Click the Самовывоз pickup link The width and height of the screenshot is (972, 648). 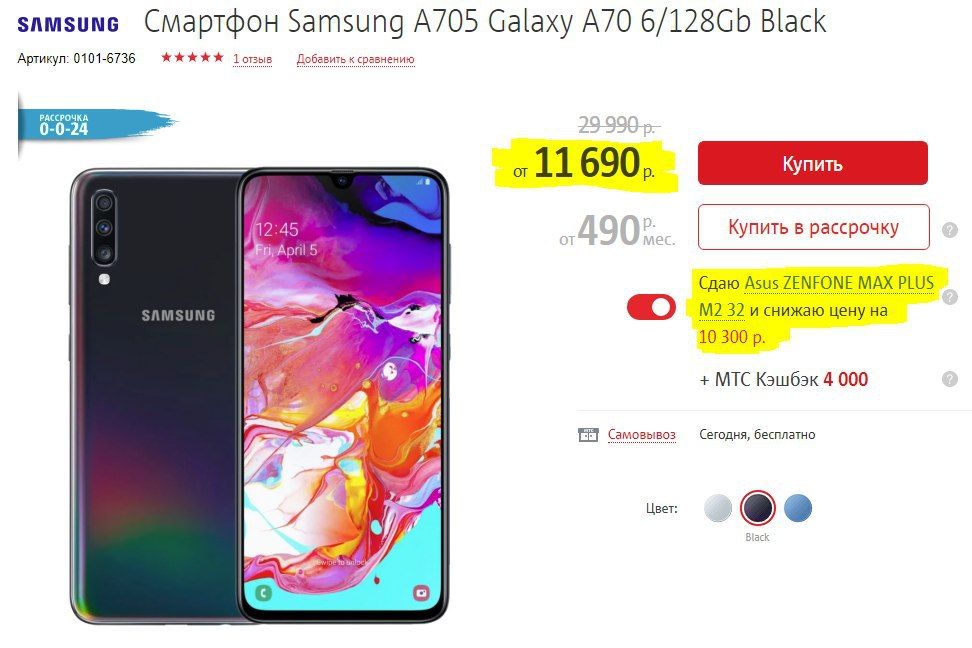click(x=642, y=435)
